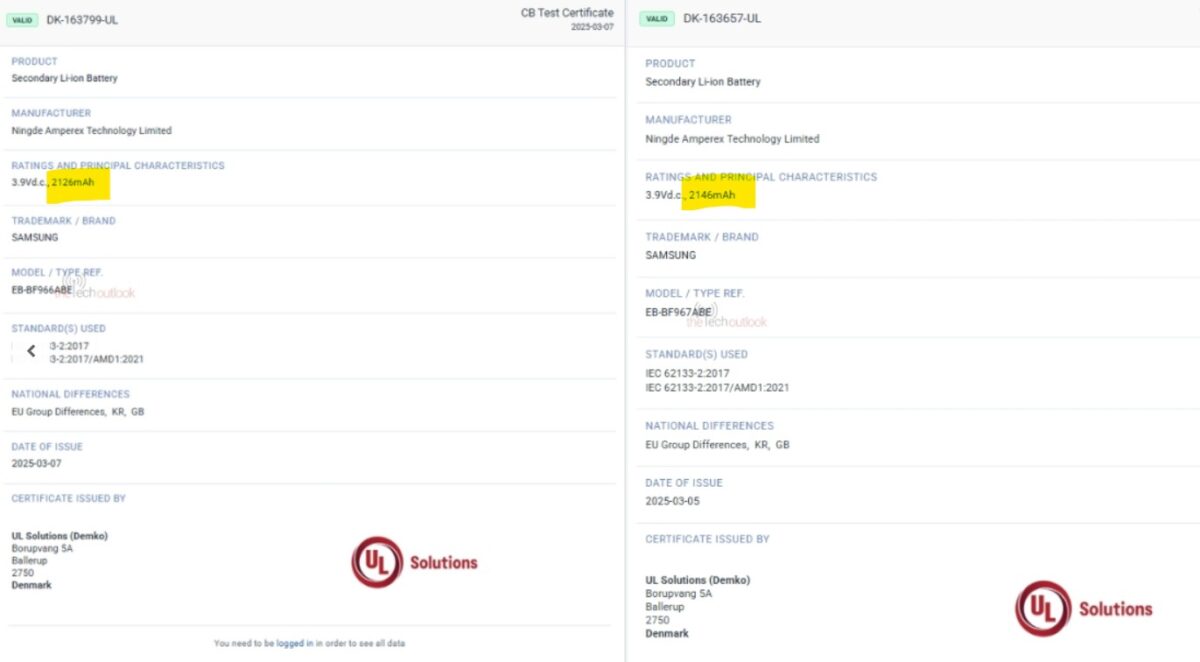1200x662 pixels.
Task: Click the "CERTIFICATE ISSUED BY" label in DK-163657-UL certificate
Action: (x=707, y=539)
